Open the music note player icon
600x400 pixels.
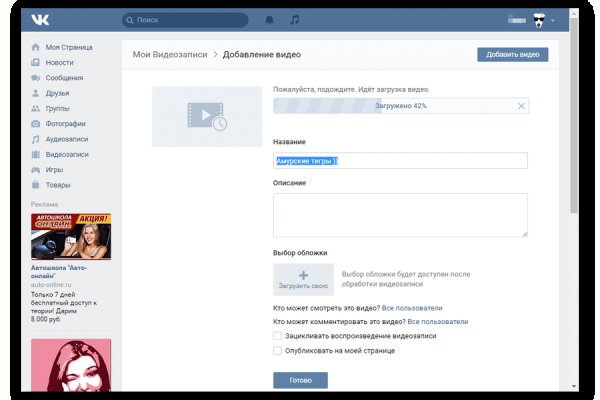tap(294, 19)
